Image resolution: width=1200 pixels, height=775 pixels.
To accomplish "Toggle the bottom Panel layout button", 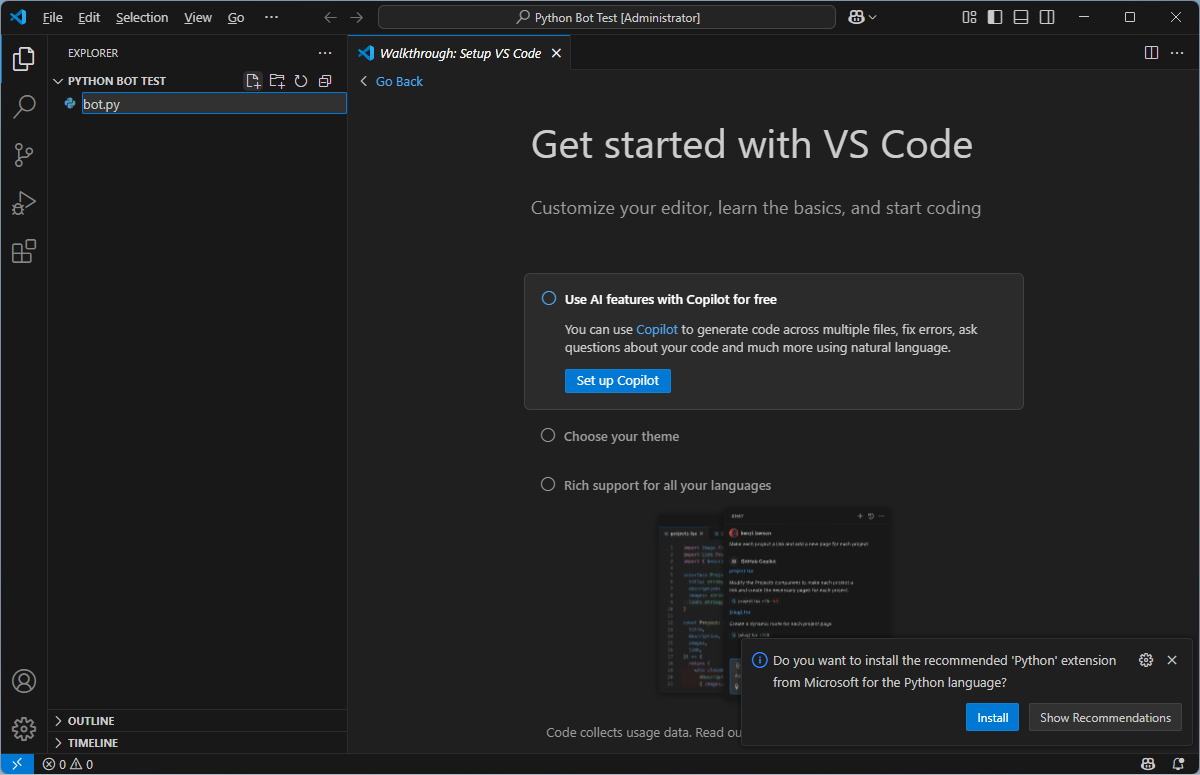I will [1021, 17].
